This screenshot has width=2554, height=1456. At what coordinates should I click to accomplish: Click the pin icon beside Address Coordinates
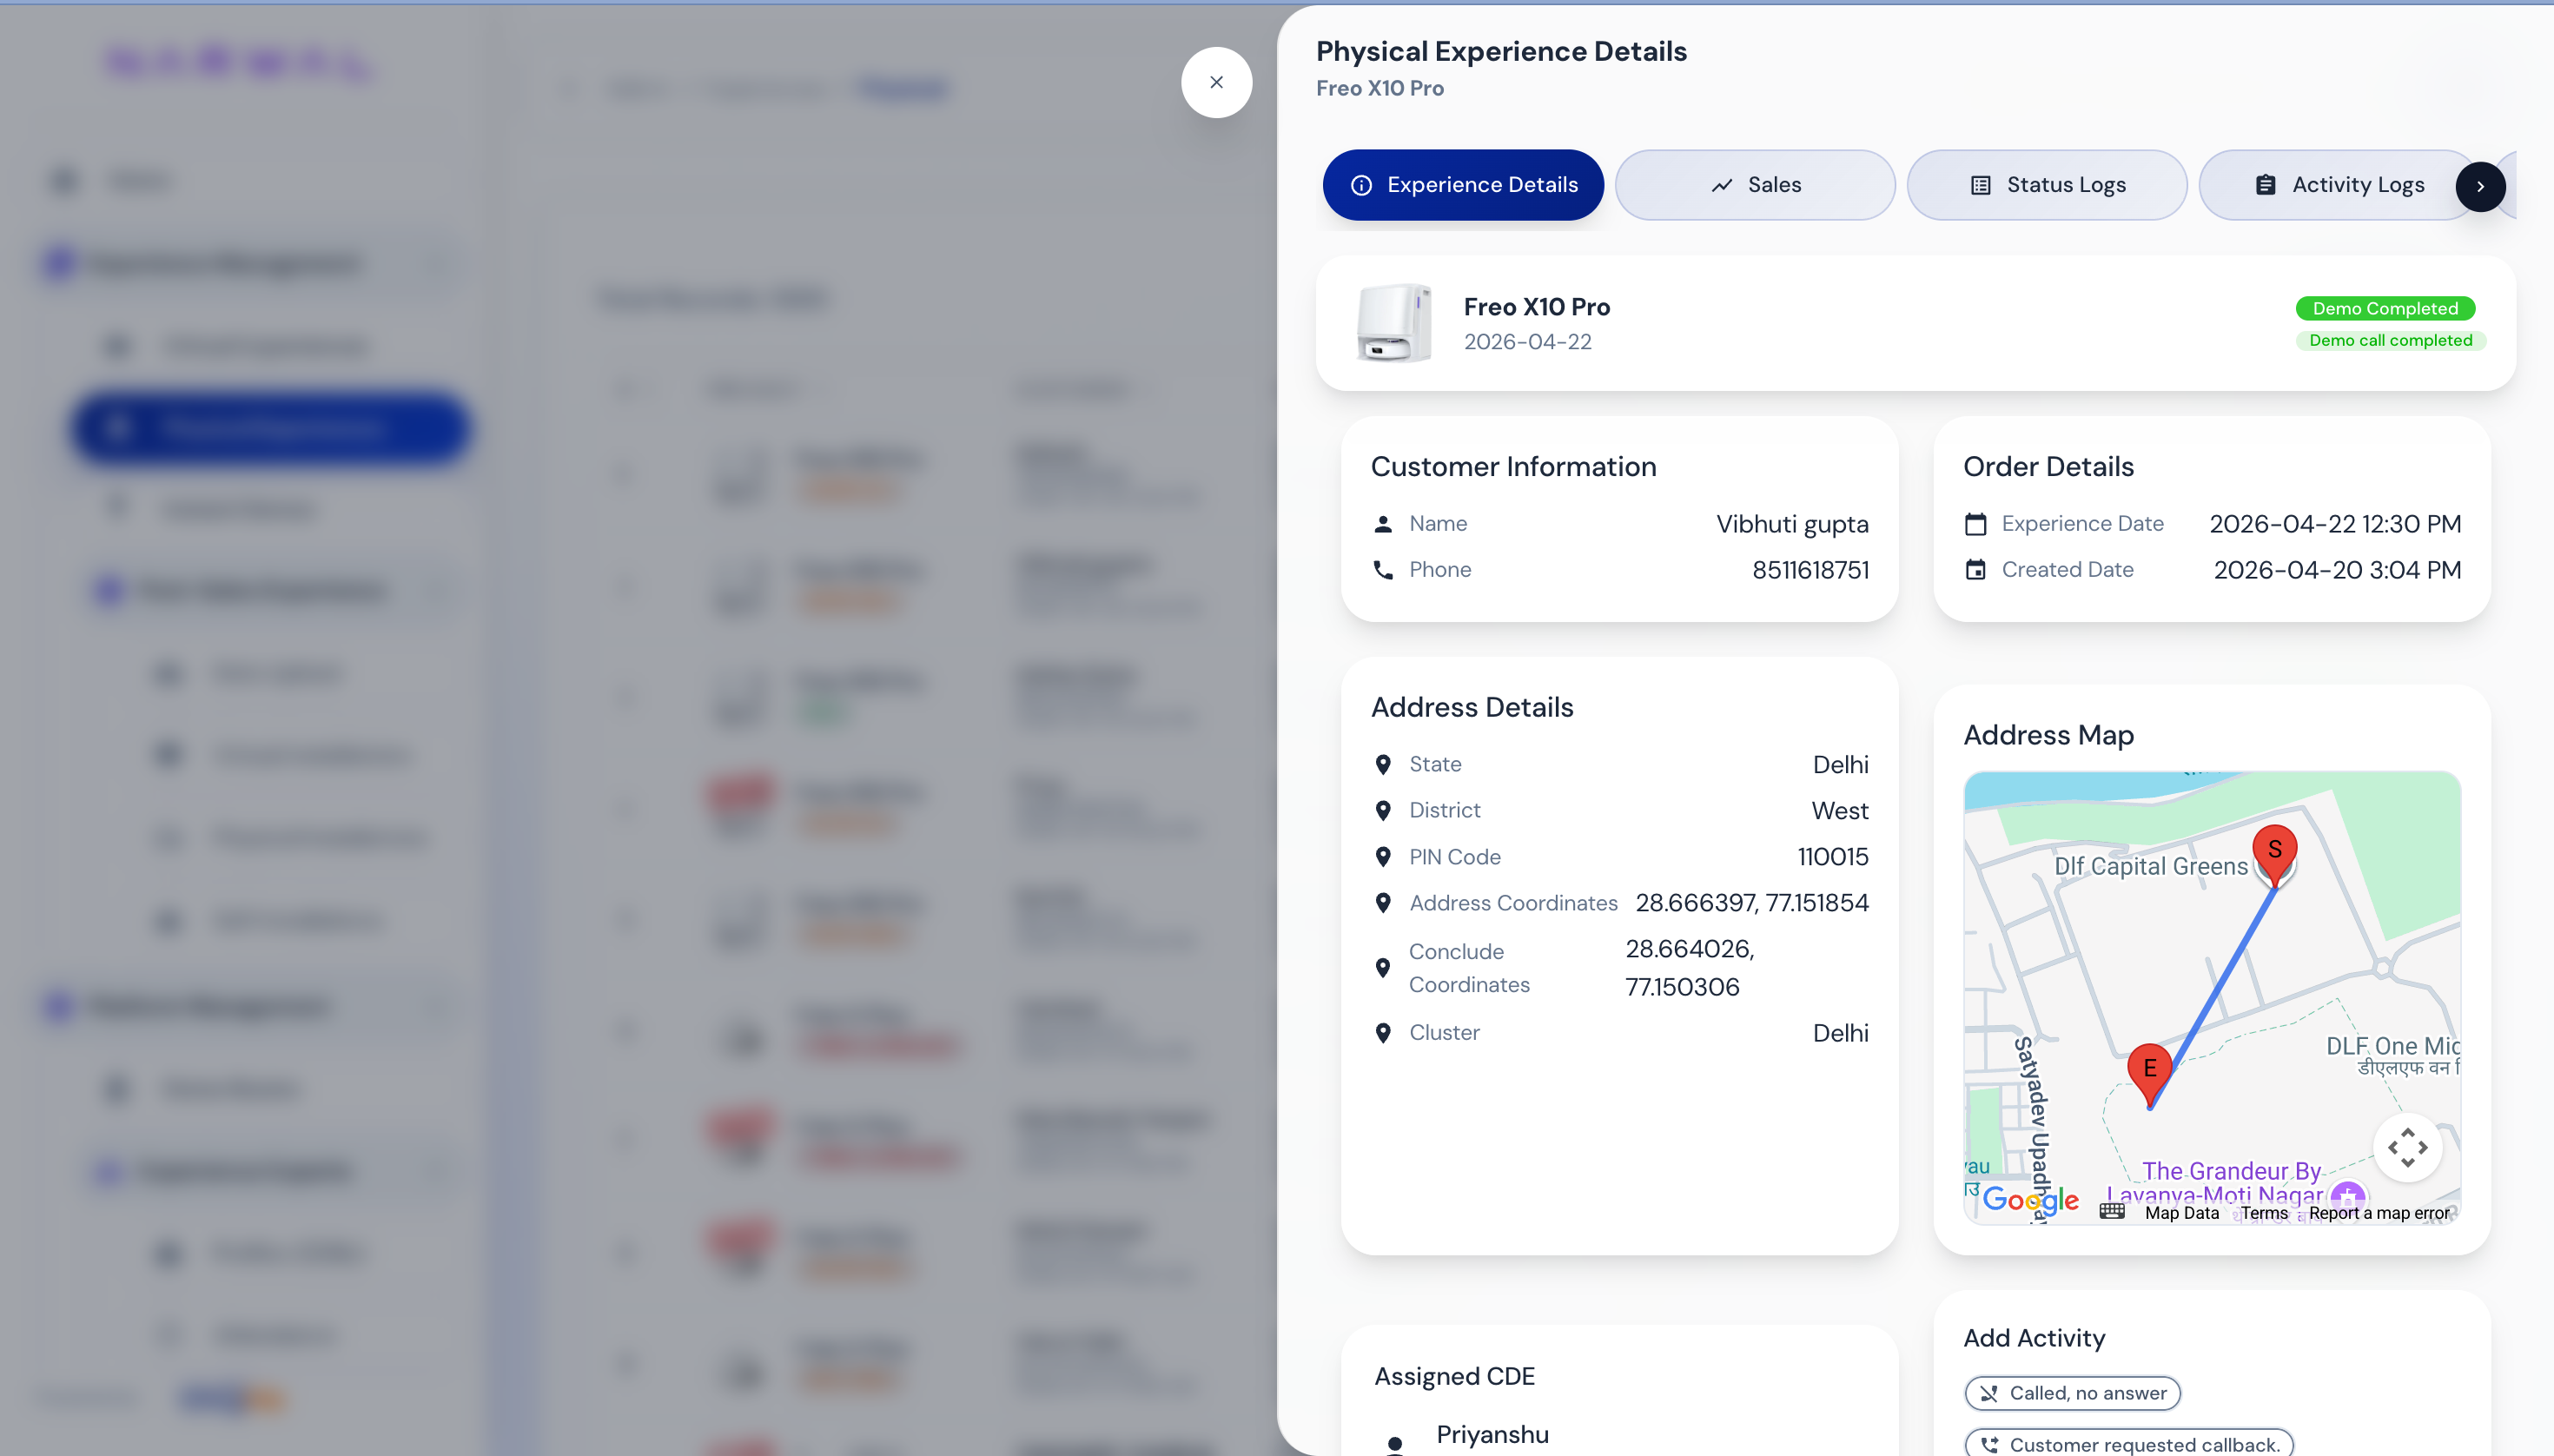pyautogui.click(x=1383, y=903)
